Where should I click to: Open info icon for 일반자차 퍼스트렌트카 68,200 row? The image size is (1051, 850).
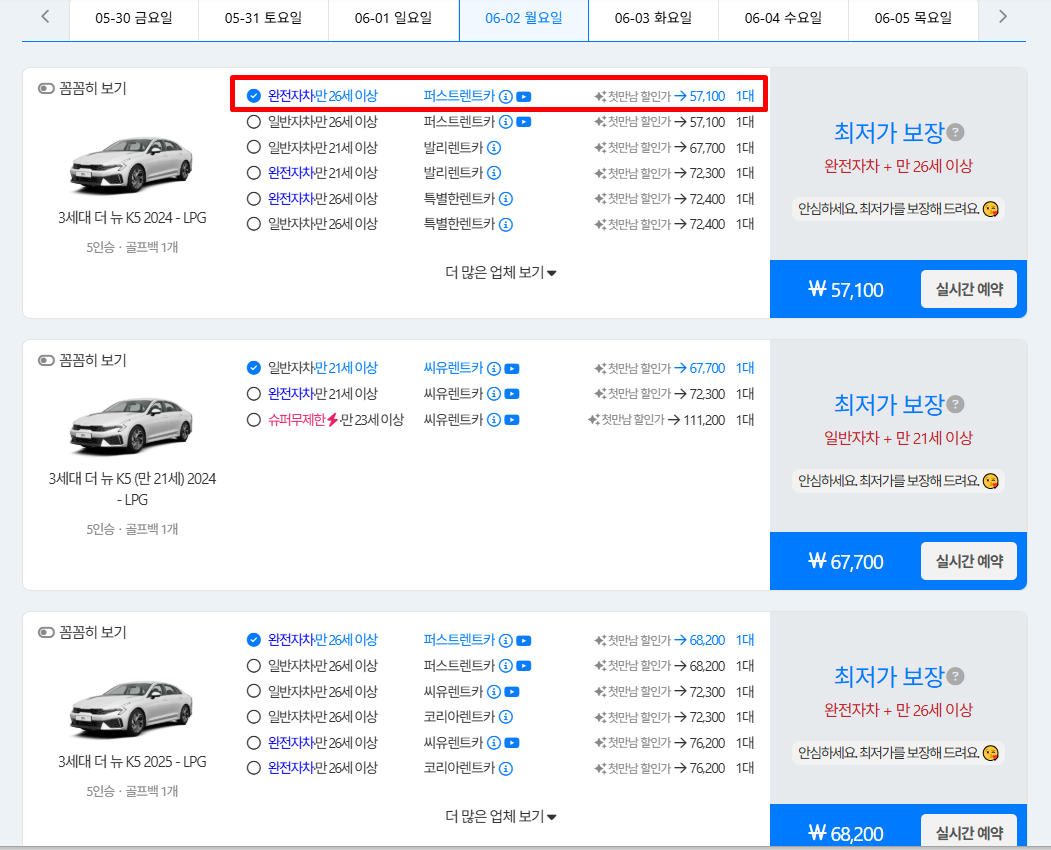tap(506, 666)
